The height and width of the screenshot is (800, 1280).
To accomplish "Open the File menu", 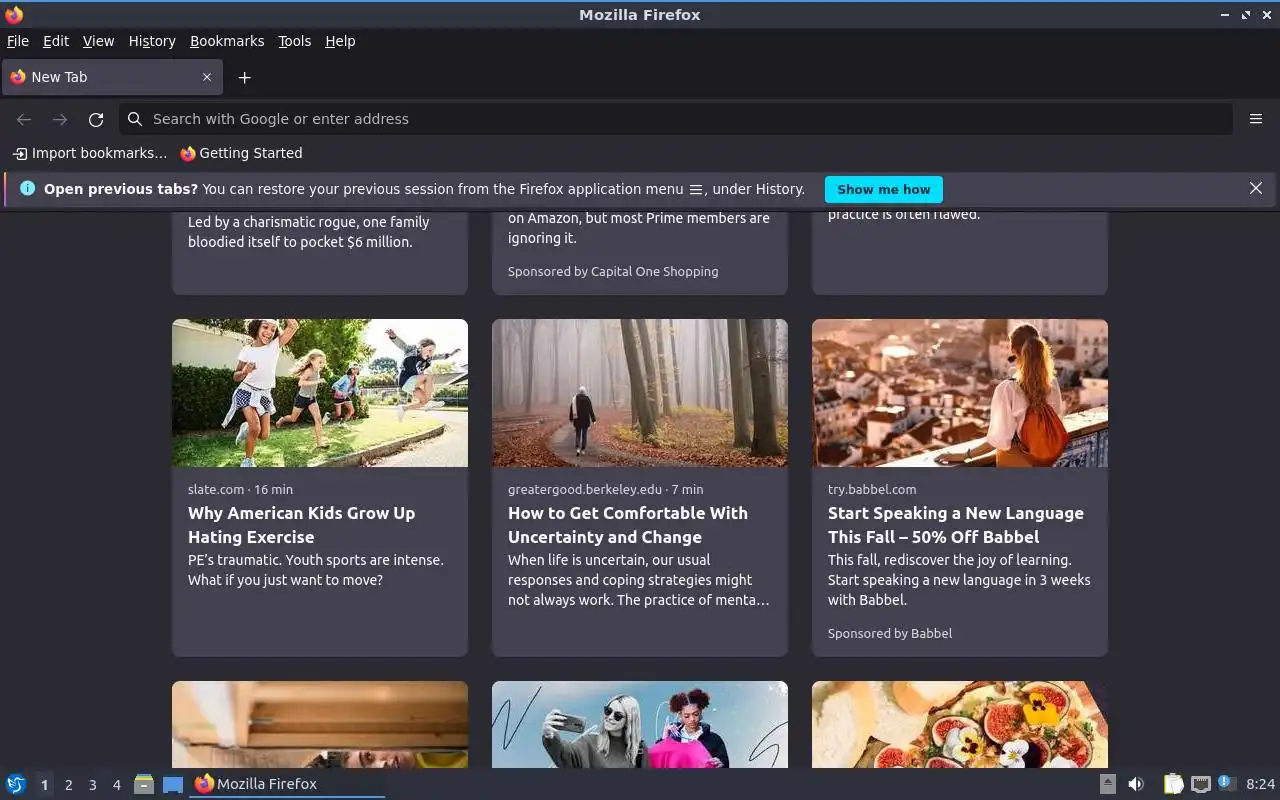I will [18, 41].
